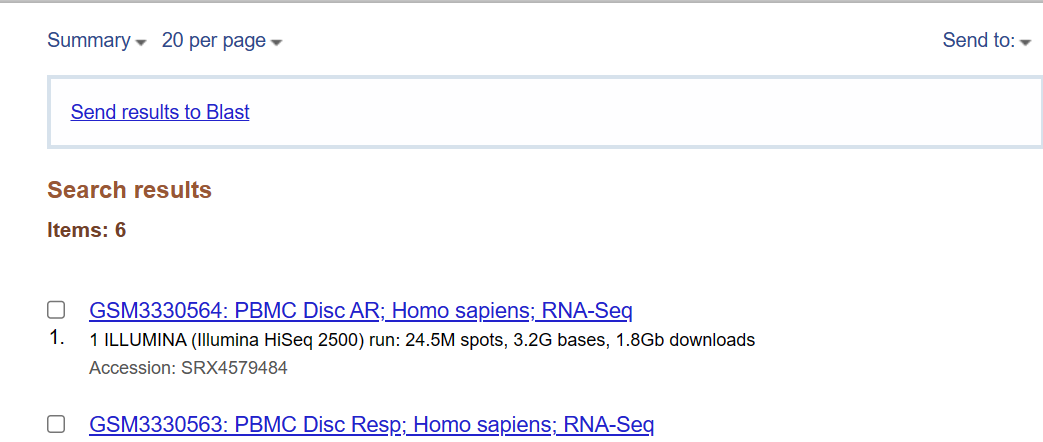The width and height of the screenshot is (1043, 442).
Task: Tick the checkbox for GSM3330564 result
Action: [56, 310]
